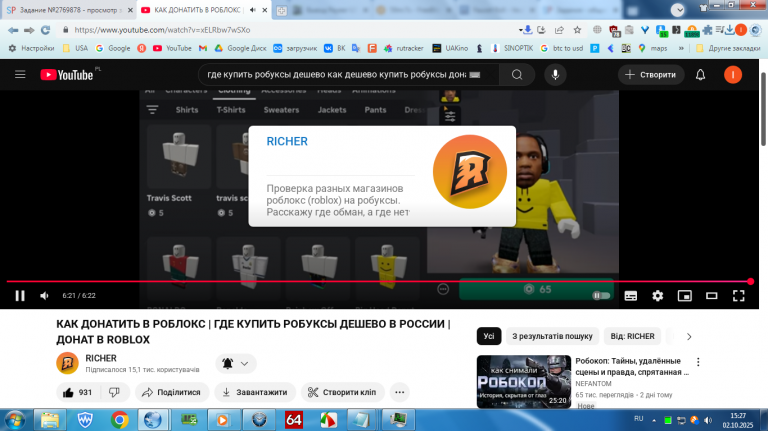This screenshot has height=431, width=768.
Task: Toggle subtitles in the player
Action: pyautogui.click(x=630, y=295)
